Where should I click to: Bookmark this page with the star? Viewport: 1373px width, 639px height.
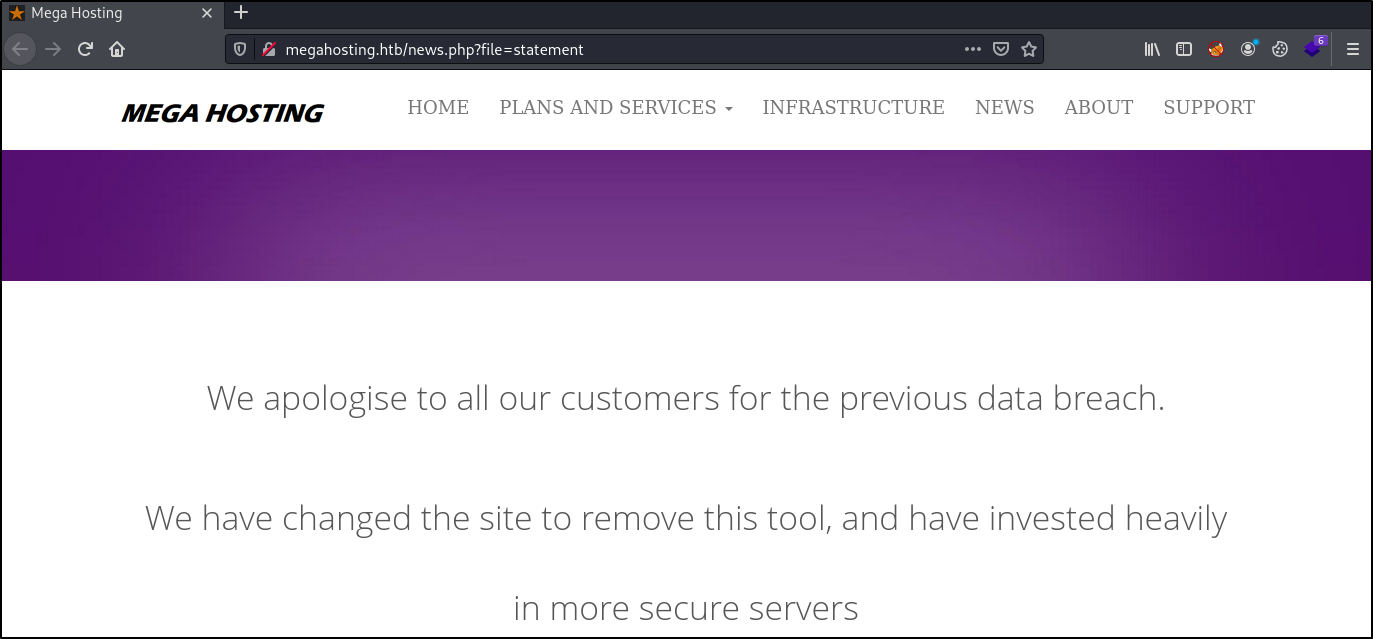[1029, 48]
